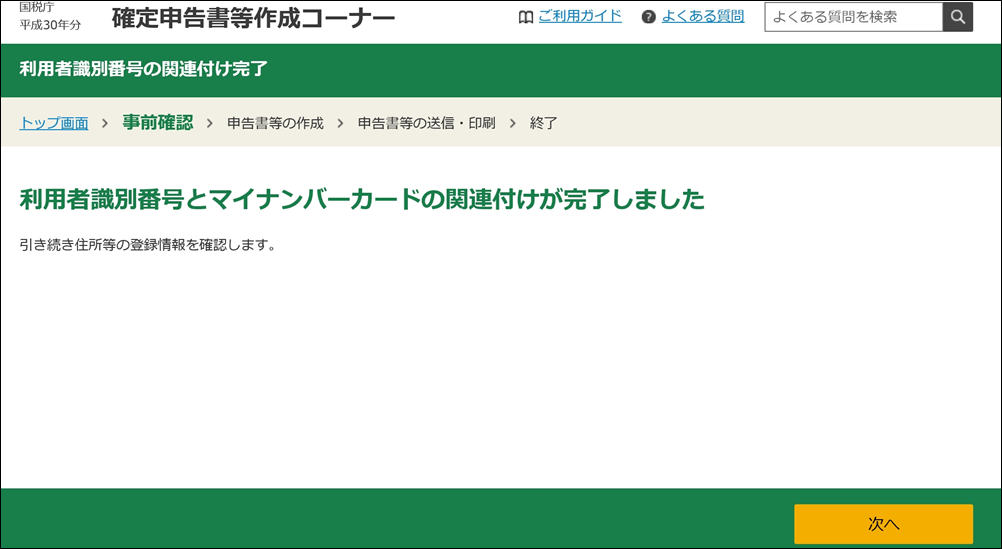Click the question mark icon beside よくある質問

[x=649, y=17]
